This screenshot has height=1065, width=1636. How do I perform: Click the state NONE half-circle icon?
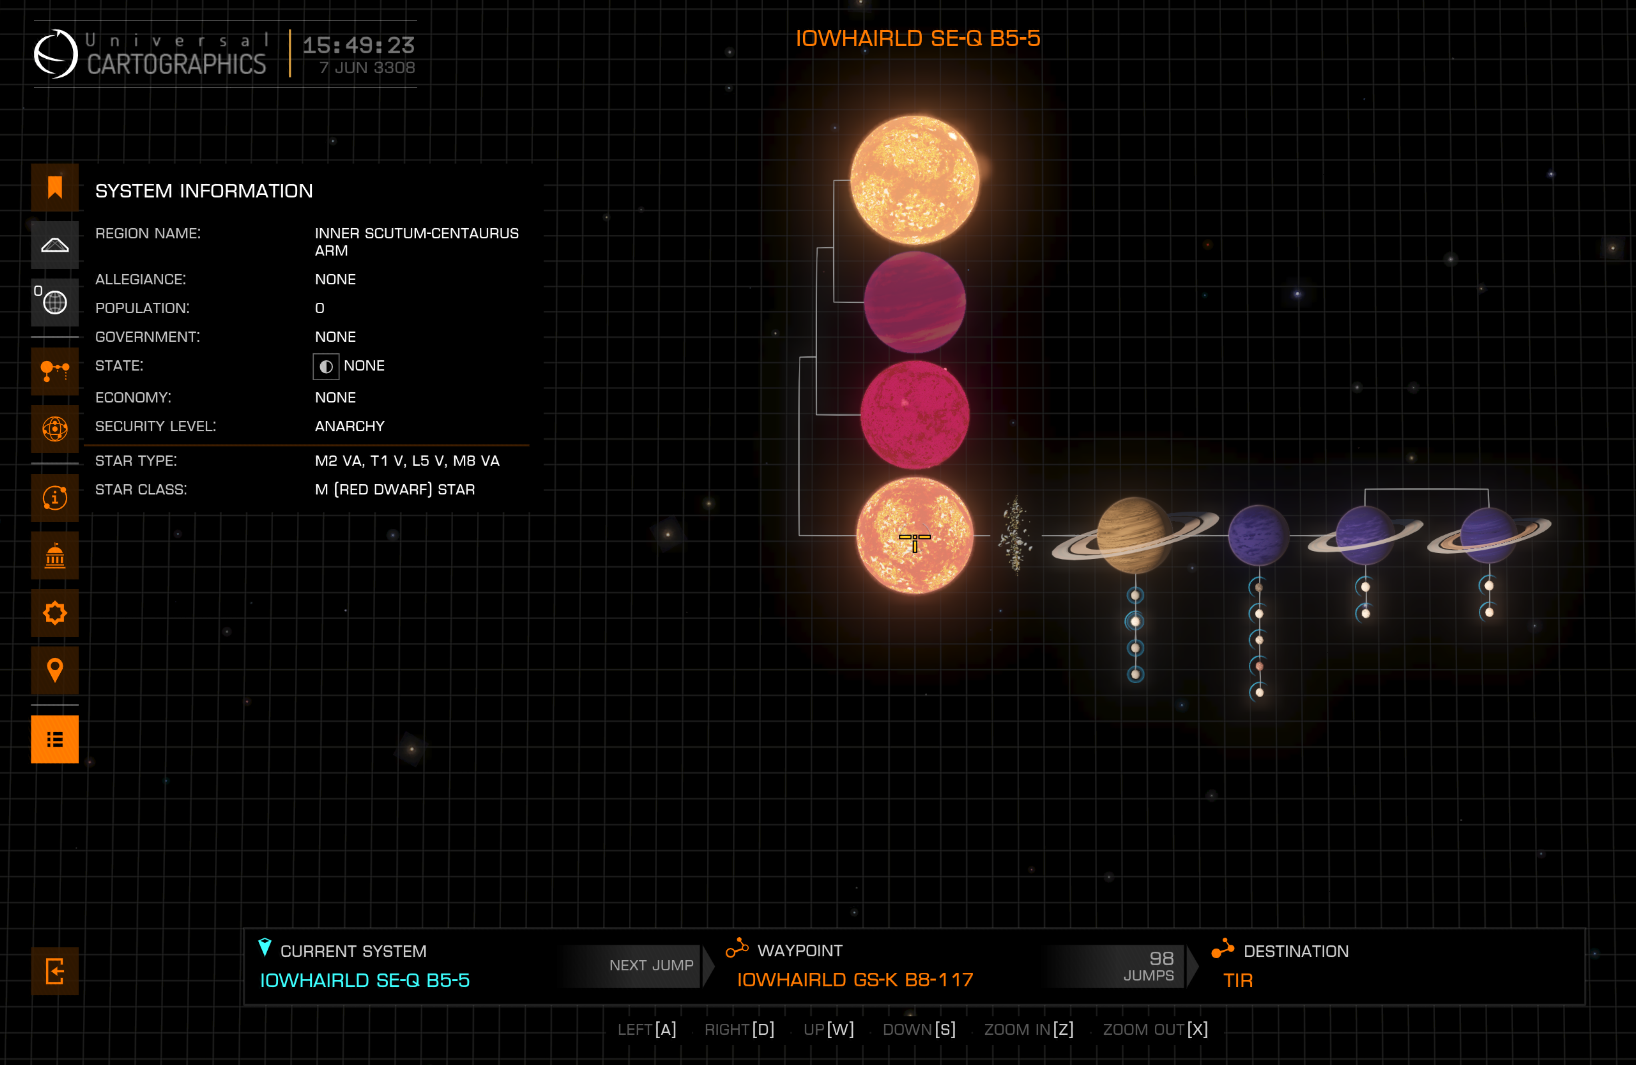pos(326,367)
